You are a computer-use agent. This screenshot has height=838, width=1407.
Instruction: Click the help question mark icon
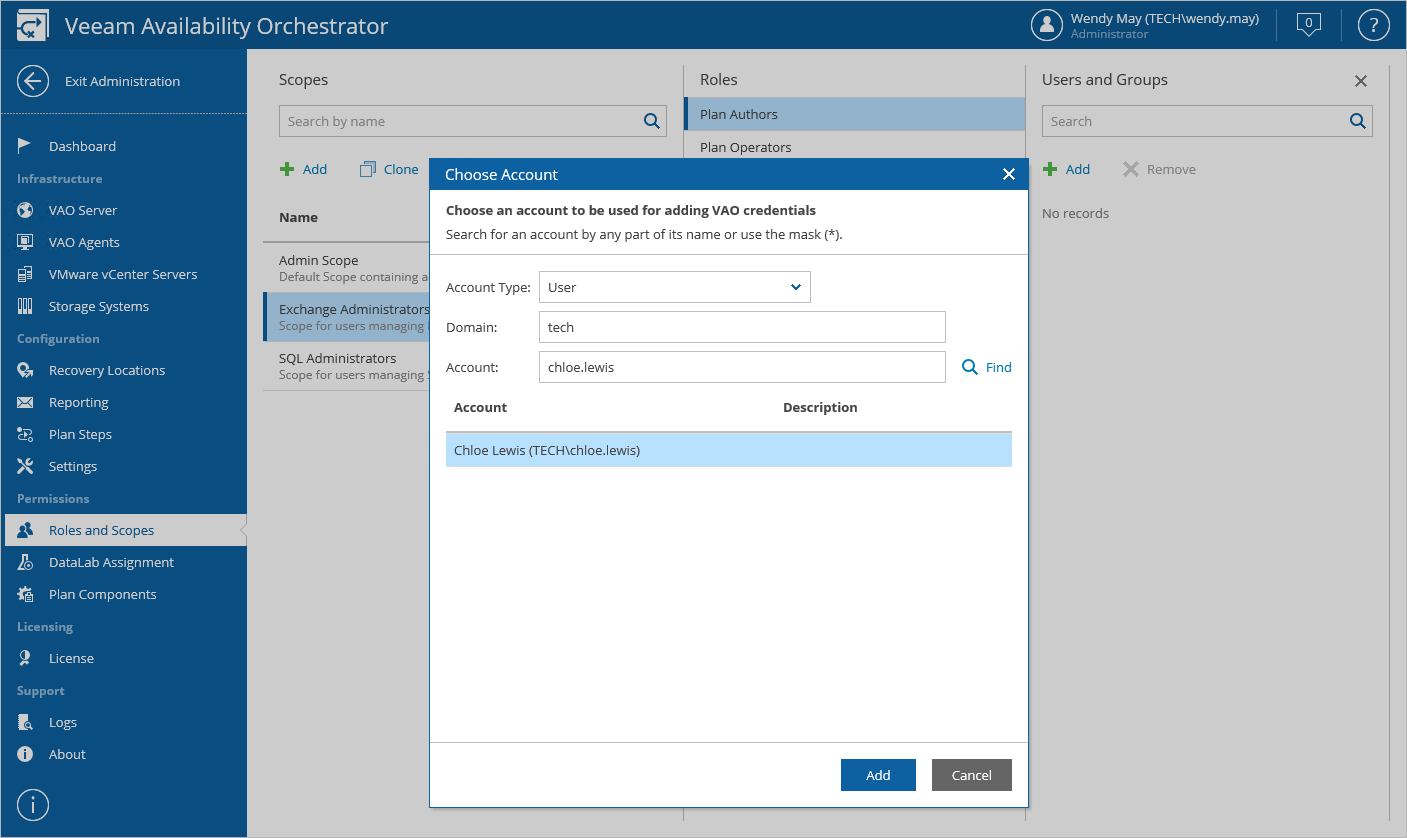[1373, 25]
